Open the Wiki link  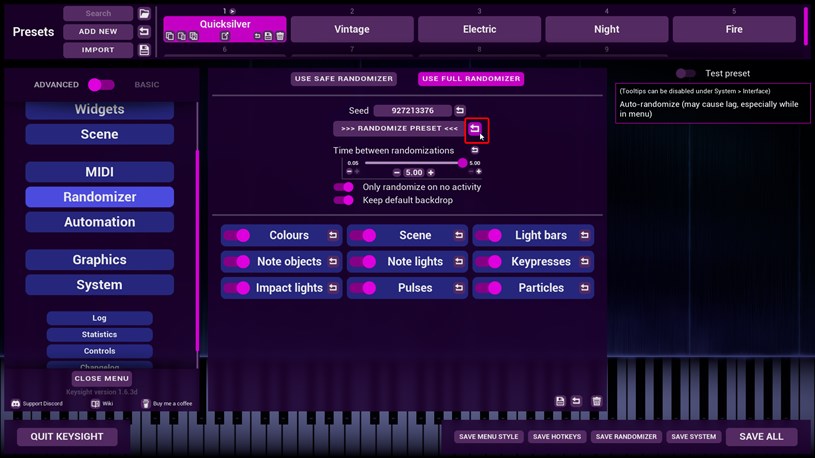[x=102, y=403]
